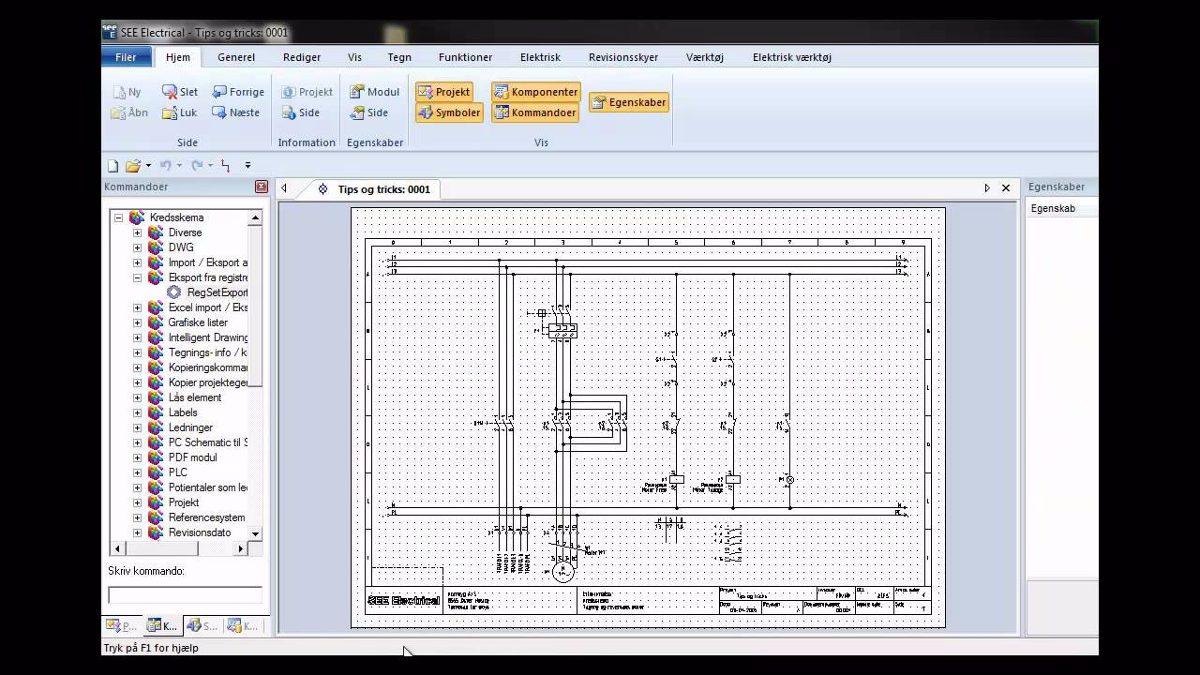Select the Ledninger tree item

tap(190, 427)
